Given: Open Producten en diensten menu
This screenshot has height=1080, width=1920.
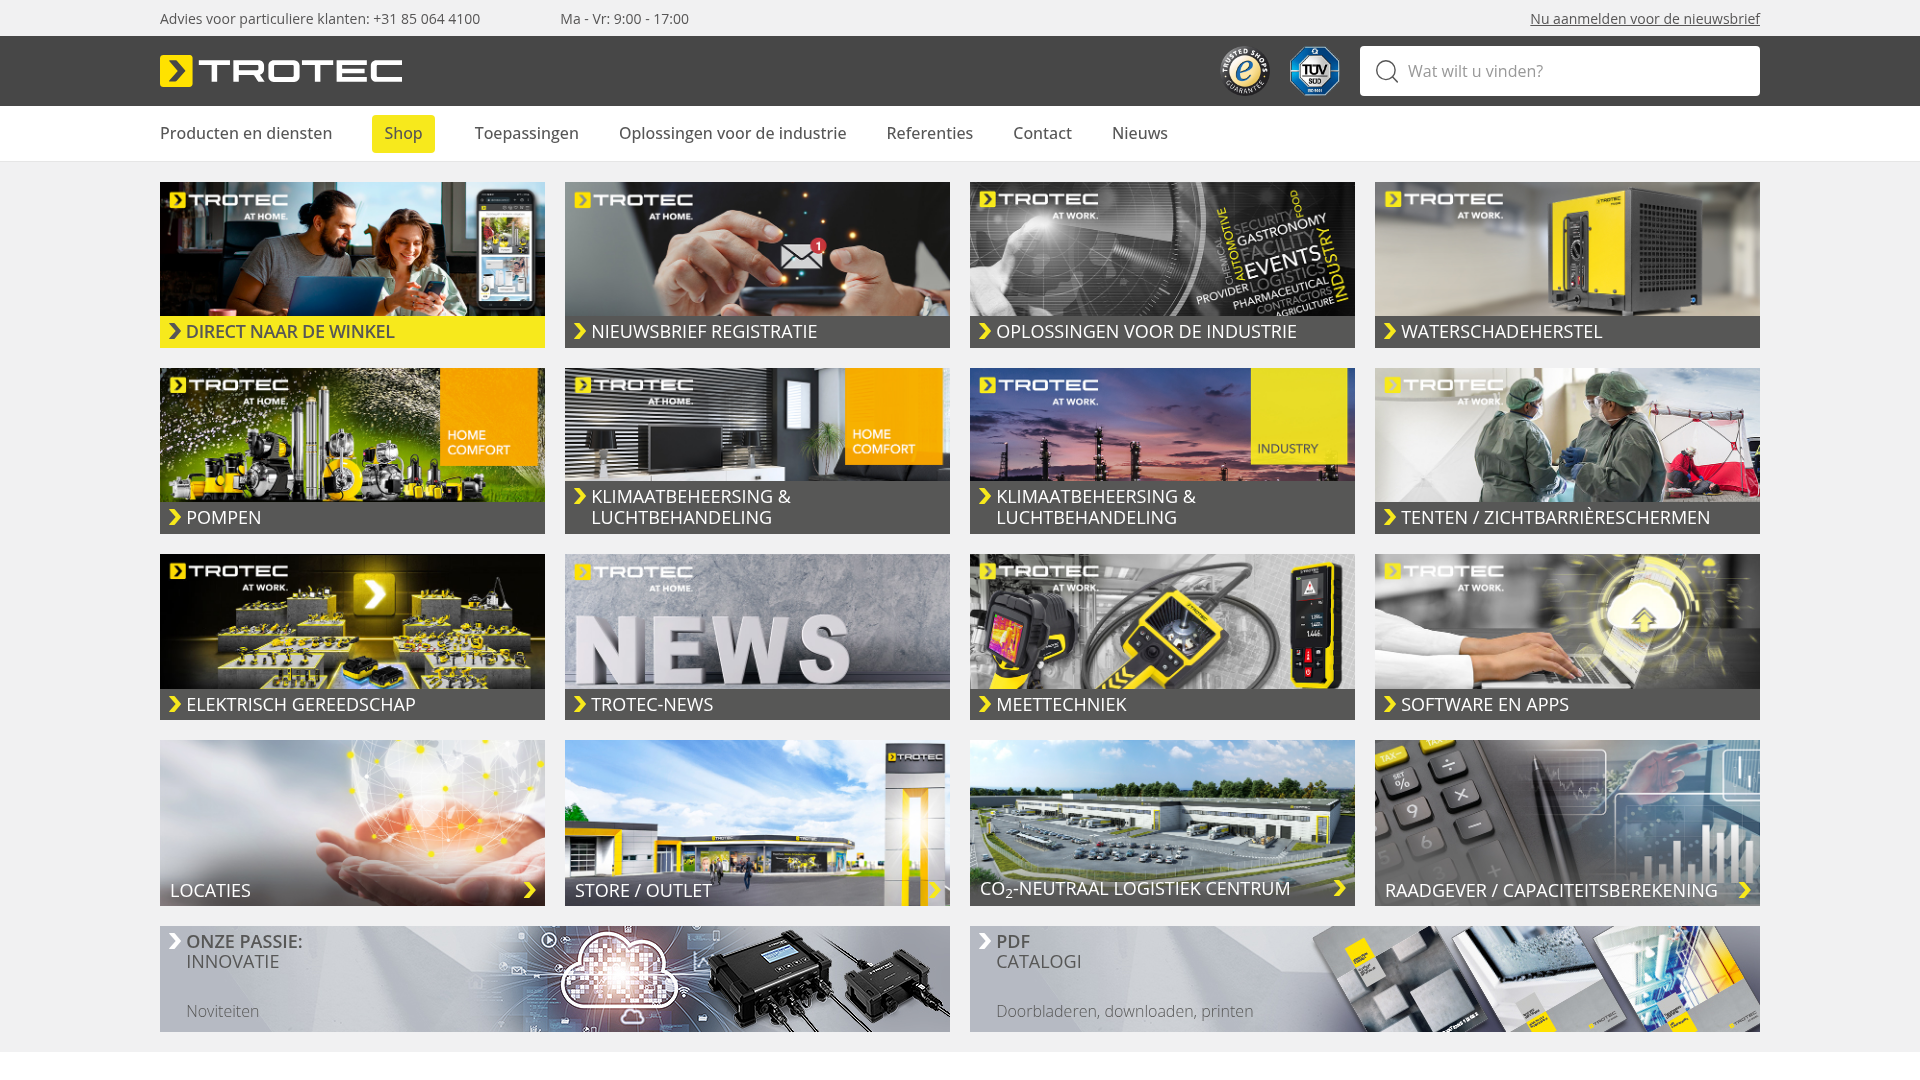Looking at the screenshot, I should tap(246, 133).
